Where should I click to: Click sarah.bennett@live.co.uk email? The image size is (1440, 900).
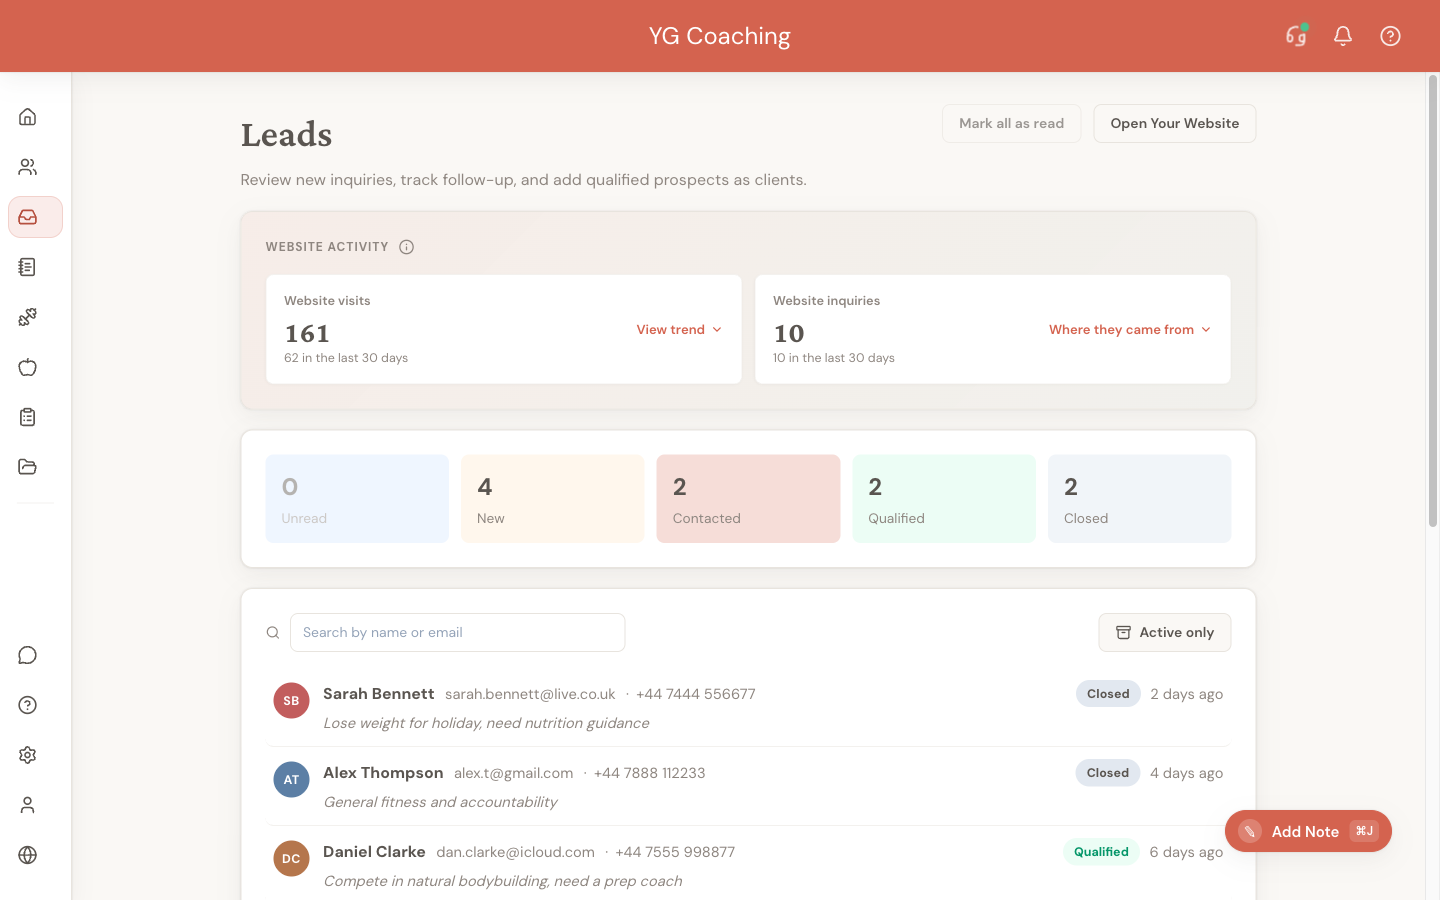point(530,694)
